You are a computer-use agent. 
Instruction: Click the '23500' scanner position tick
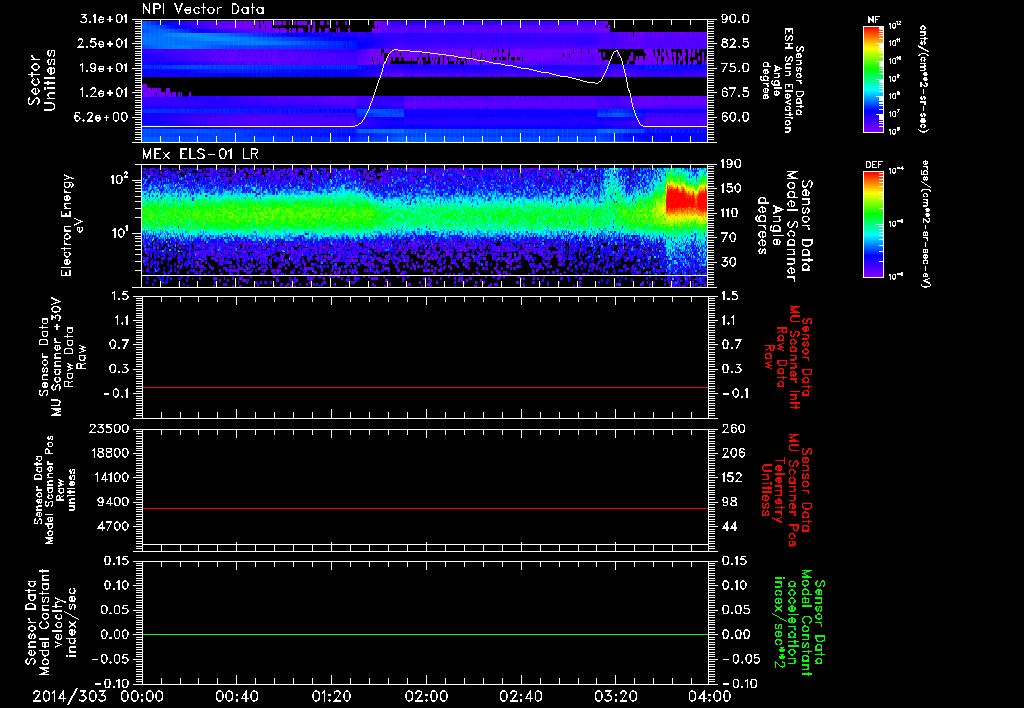click(x=109, y=429)
